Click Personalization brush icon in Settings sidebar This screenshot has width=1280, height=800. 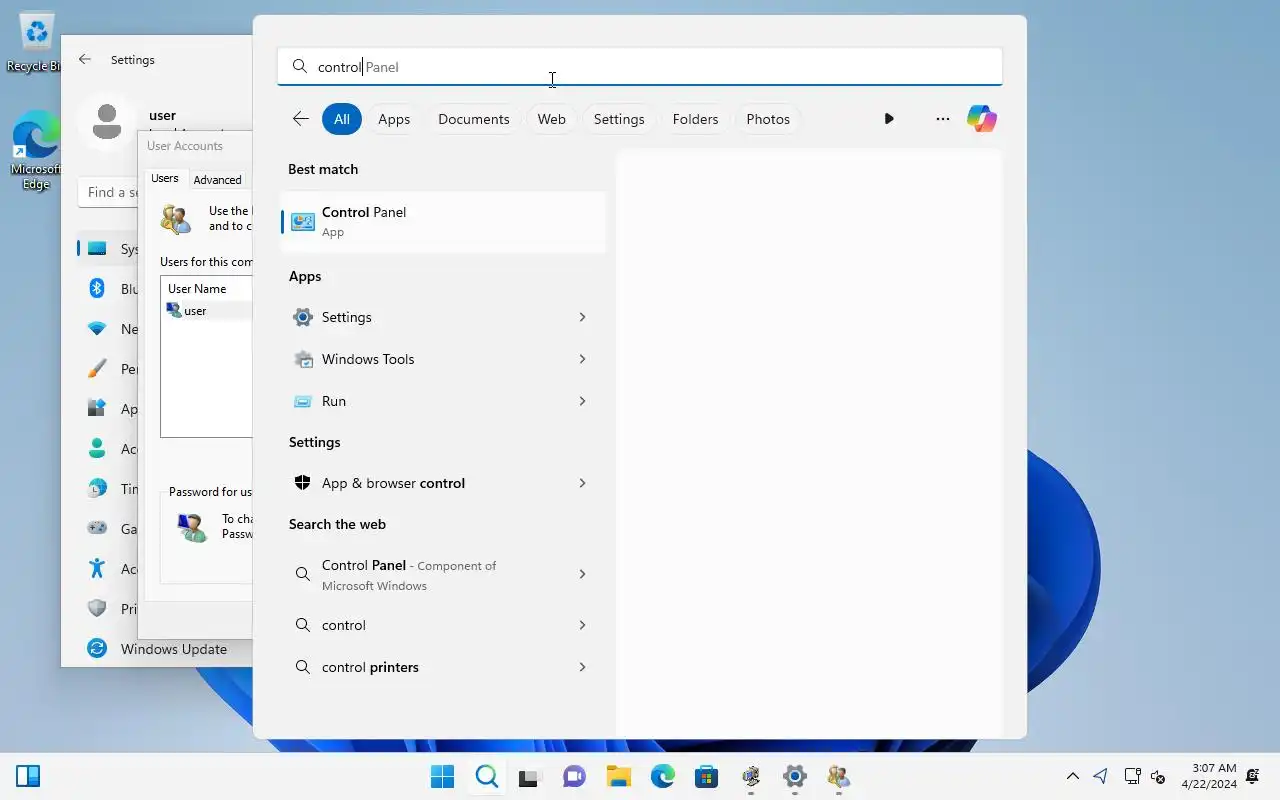[x=97, y=369]
